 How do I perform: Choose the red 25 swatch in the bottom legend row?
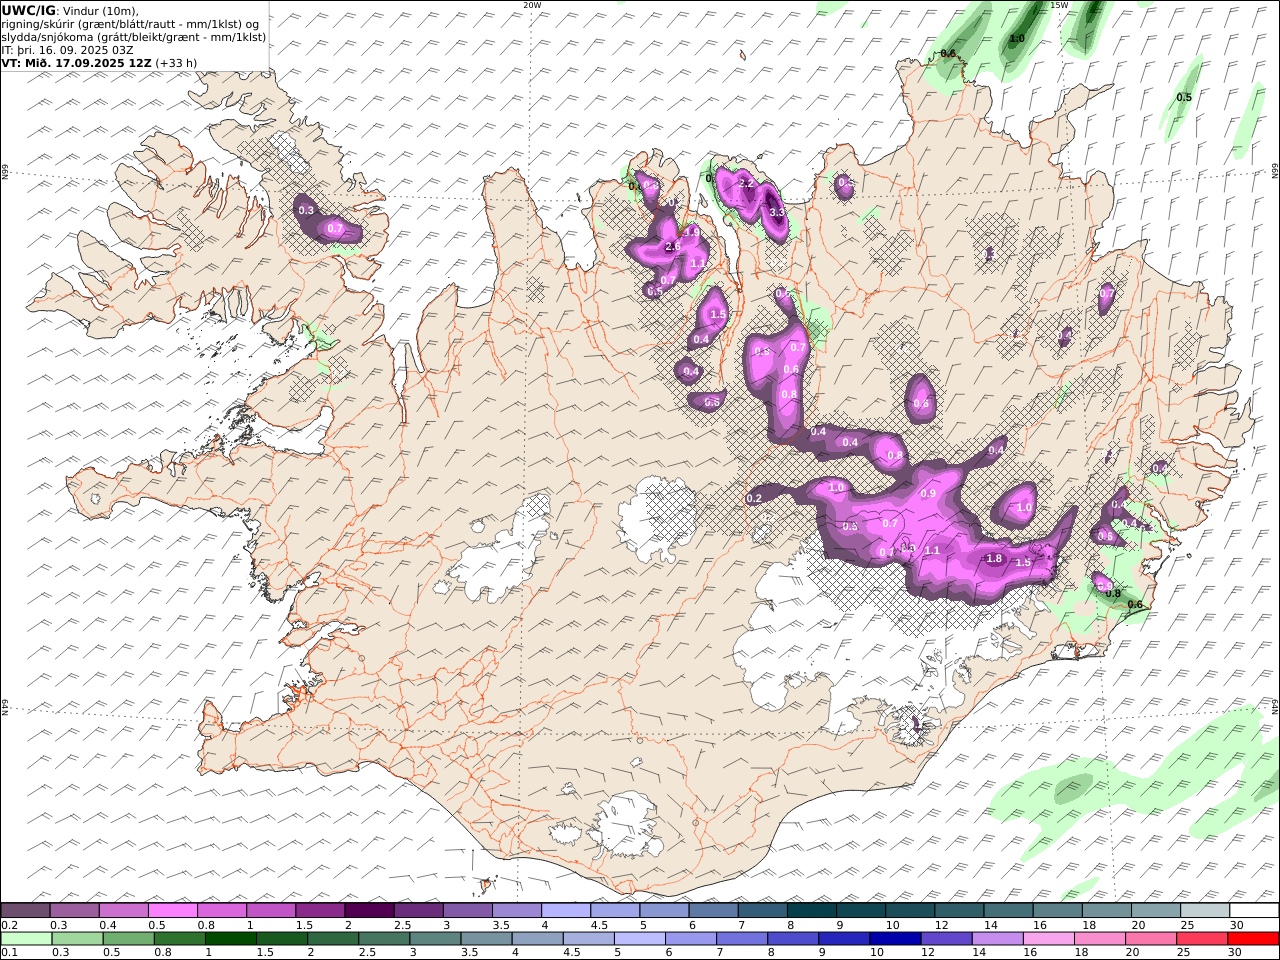click(1202, 939)
